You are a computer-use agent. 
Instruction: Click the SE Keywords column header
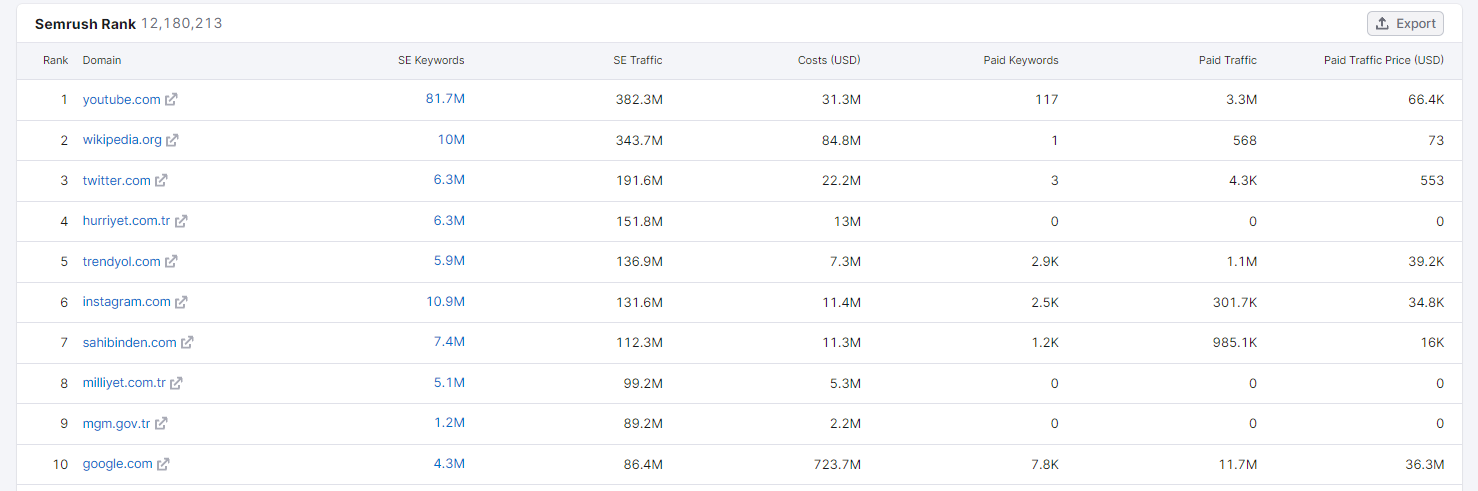(431, 61)
